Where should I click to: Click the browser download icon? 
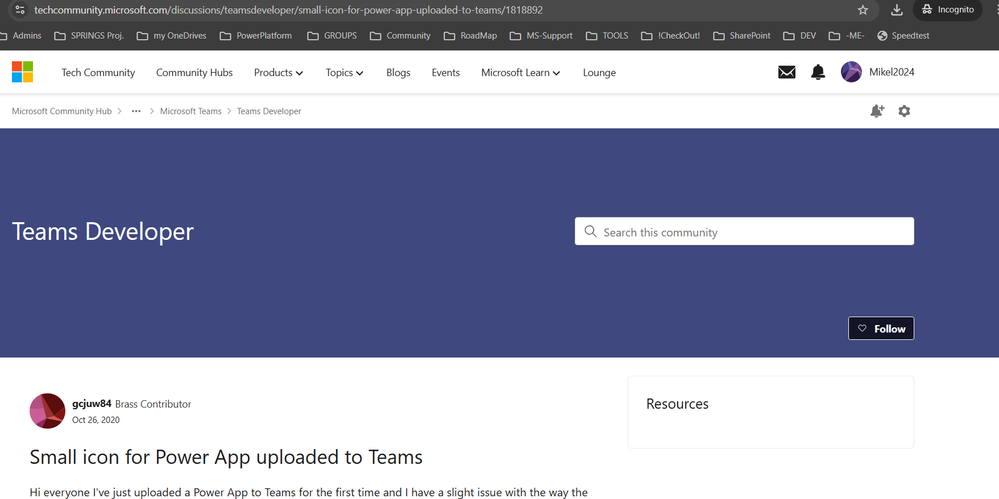click(x=896, y=10)
